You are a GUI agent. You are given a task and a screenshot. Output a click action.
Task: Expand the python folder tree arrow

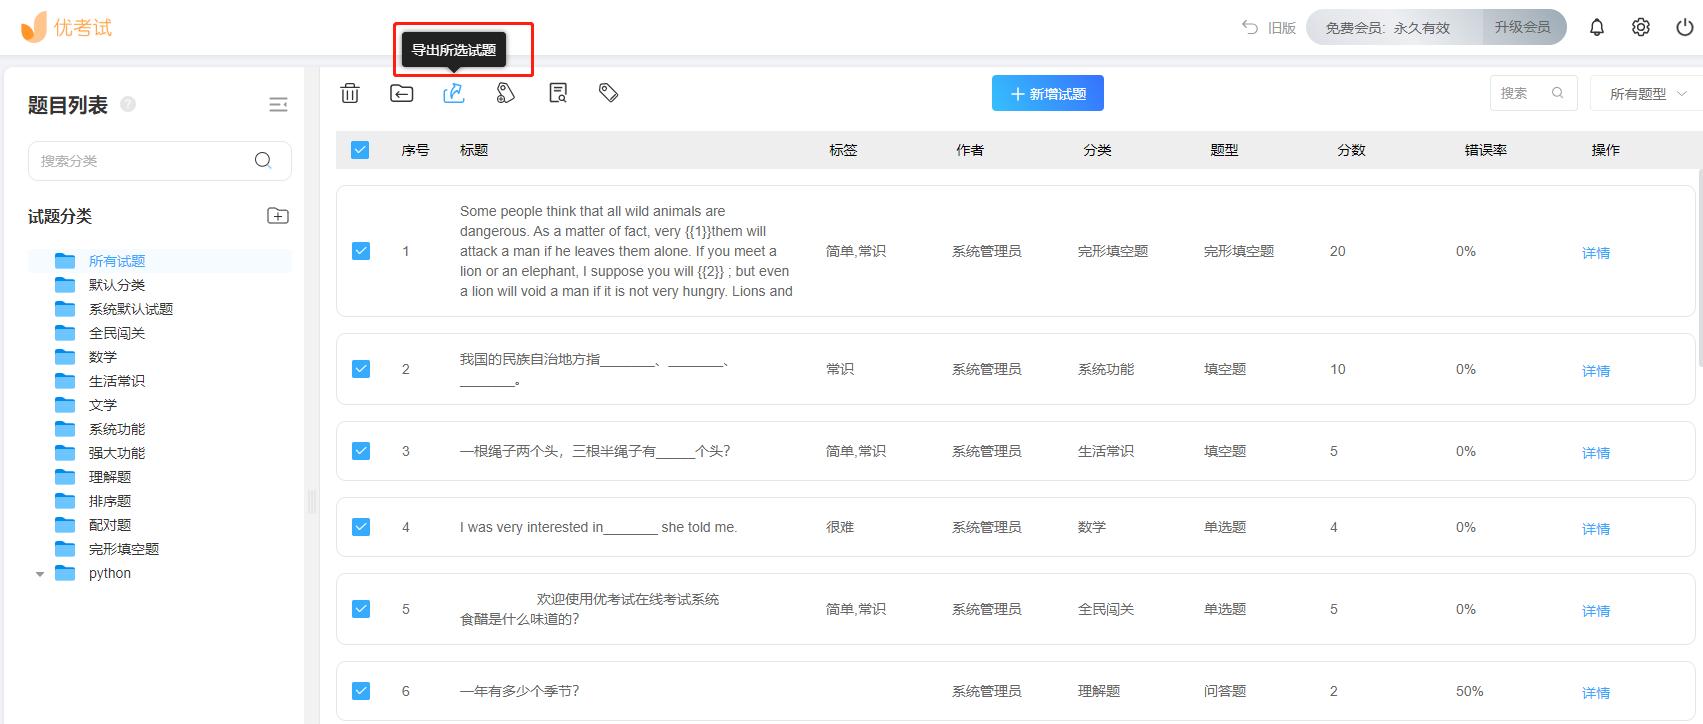pyautogui.click(x=40, y=574)
